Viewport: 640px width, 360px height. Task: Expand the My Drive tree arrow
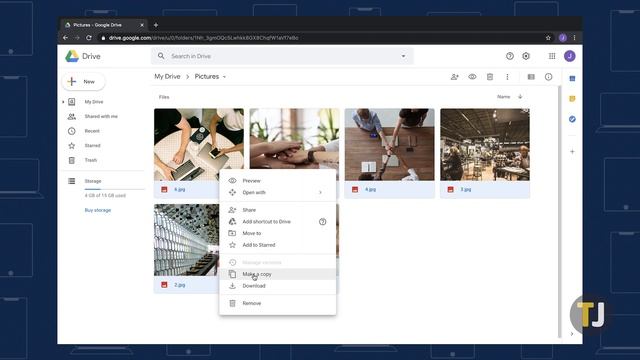pos(63,102)
